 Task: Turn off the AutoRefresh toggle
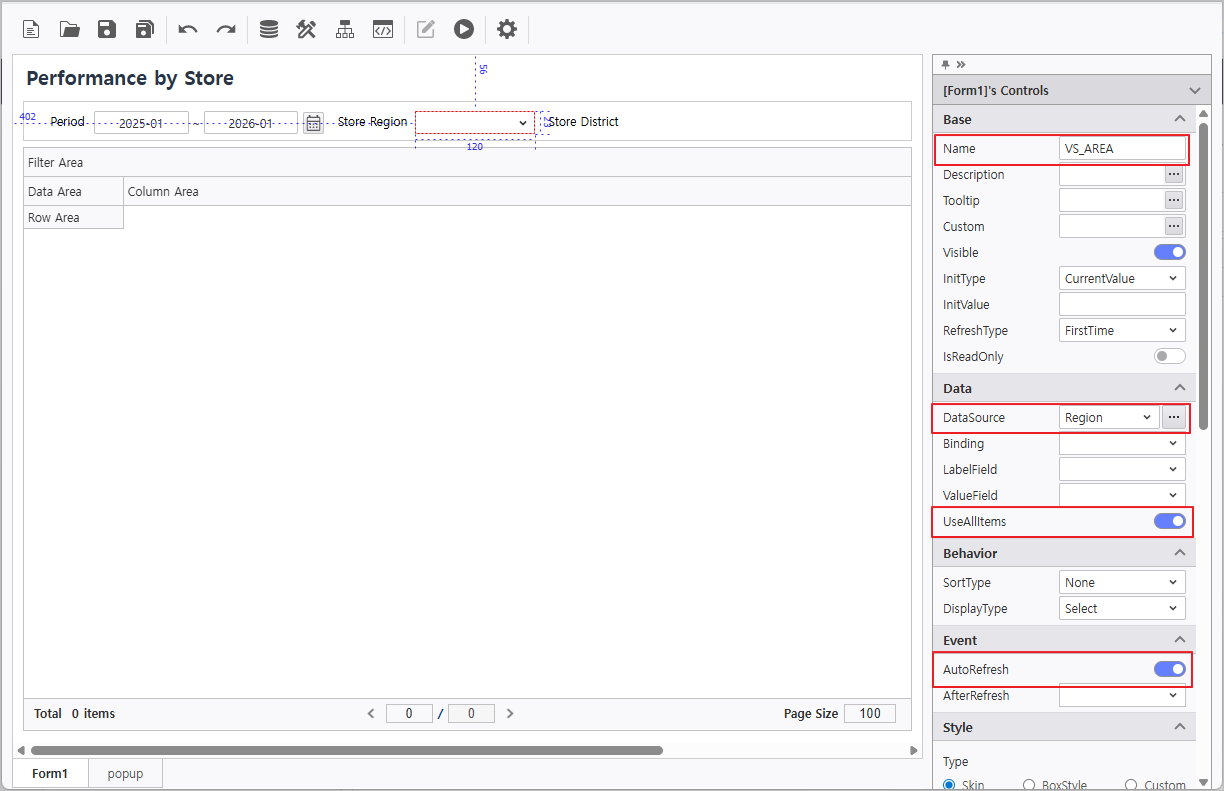pos(1169,669)
